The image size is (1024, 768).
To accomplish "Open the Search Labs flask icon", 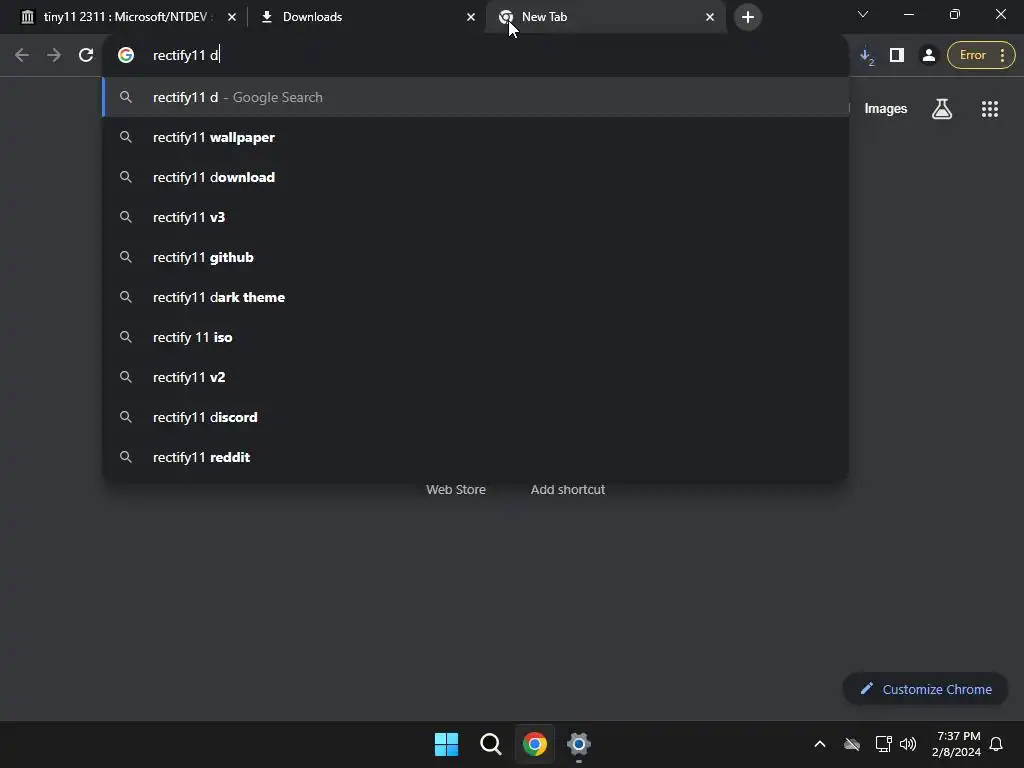I will 942,109.
